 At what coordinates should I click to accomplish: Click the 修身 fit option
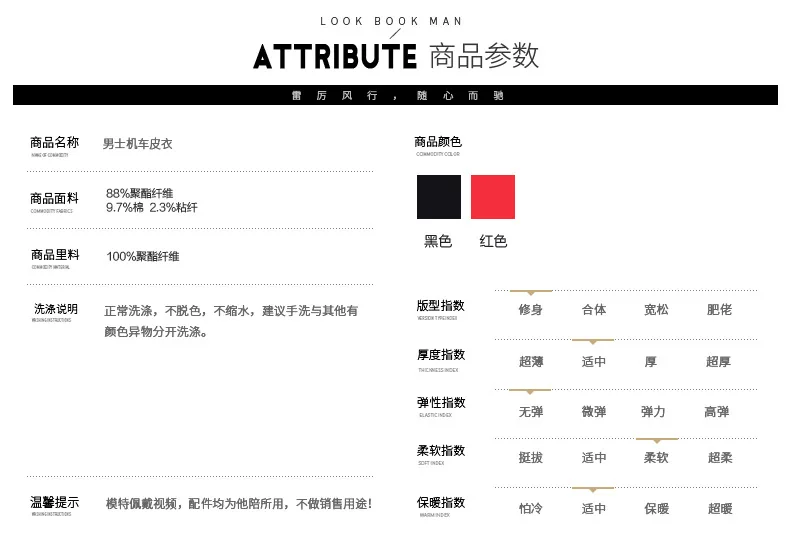pyautogui.click(x=531, y=310)
